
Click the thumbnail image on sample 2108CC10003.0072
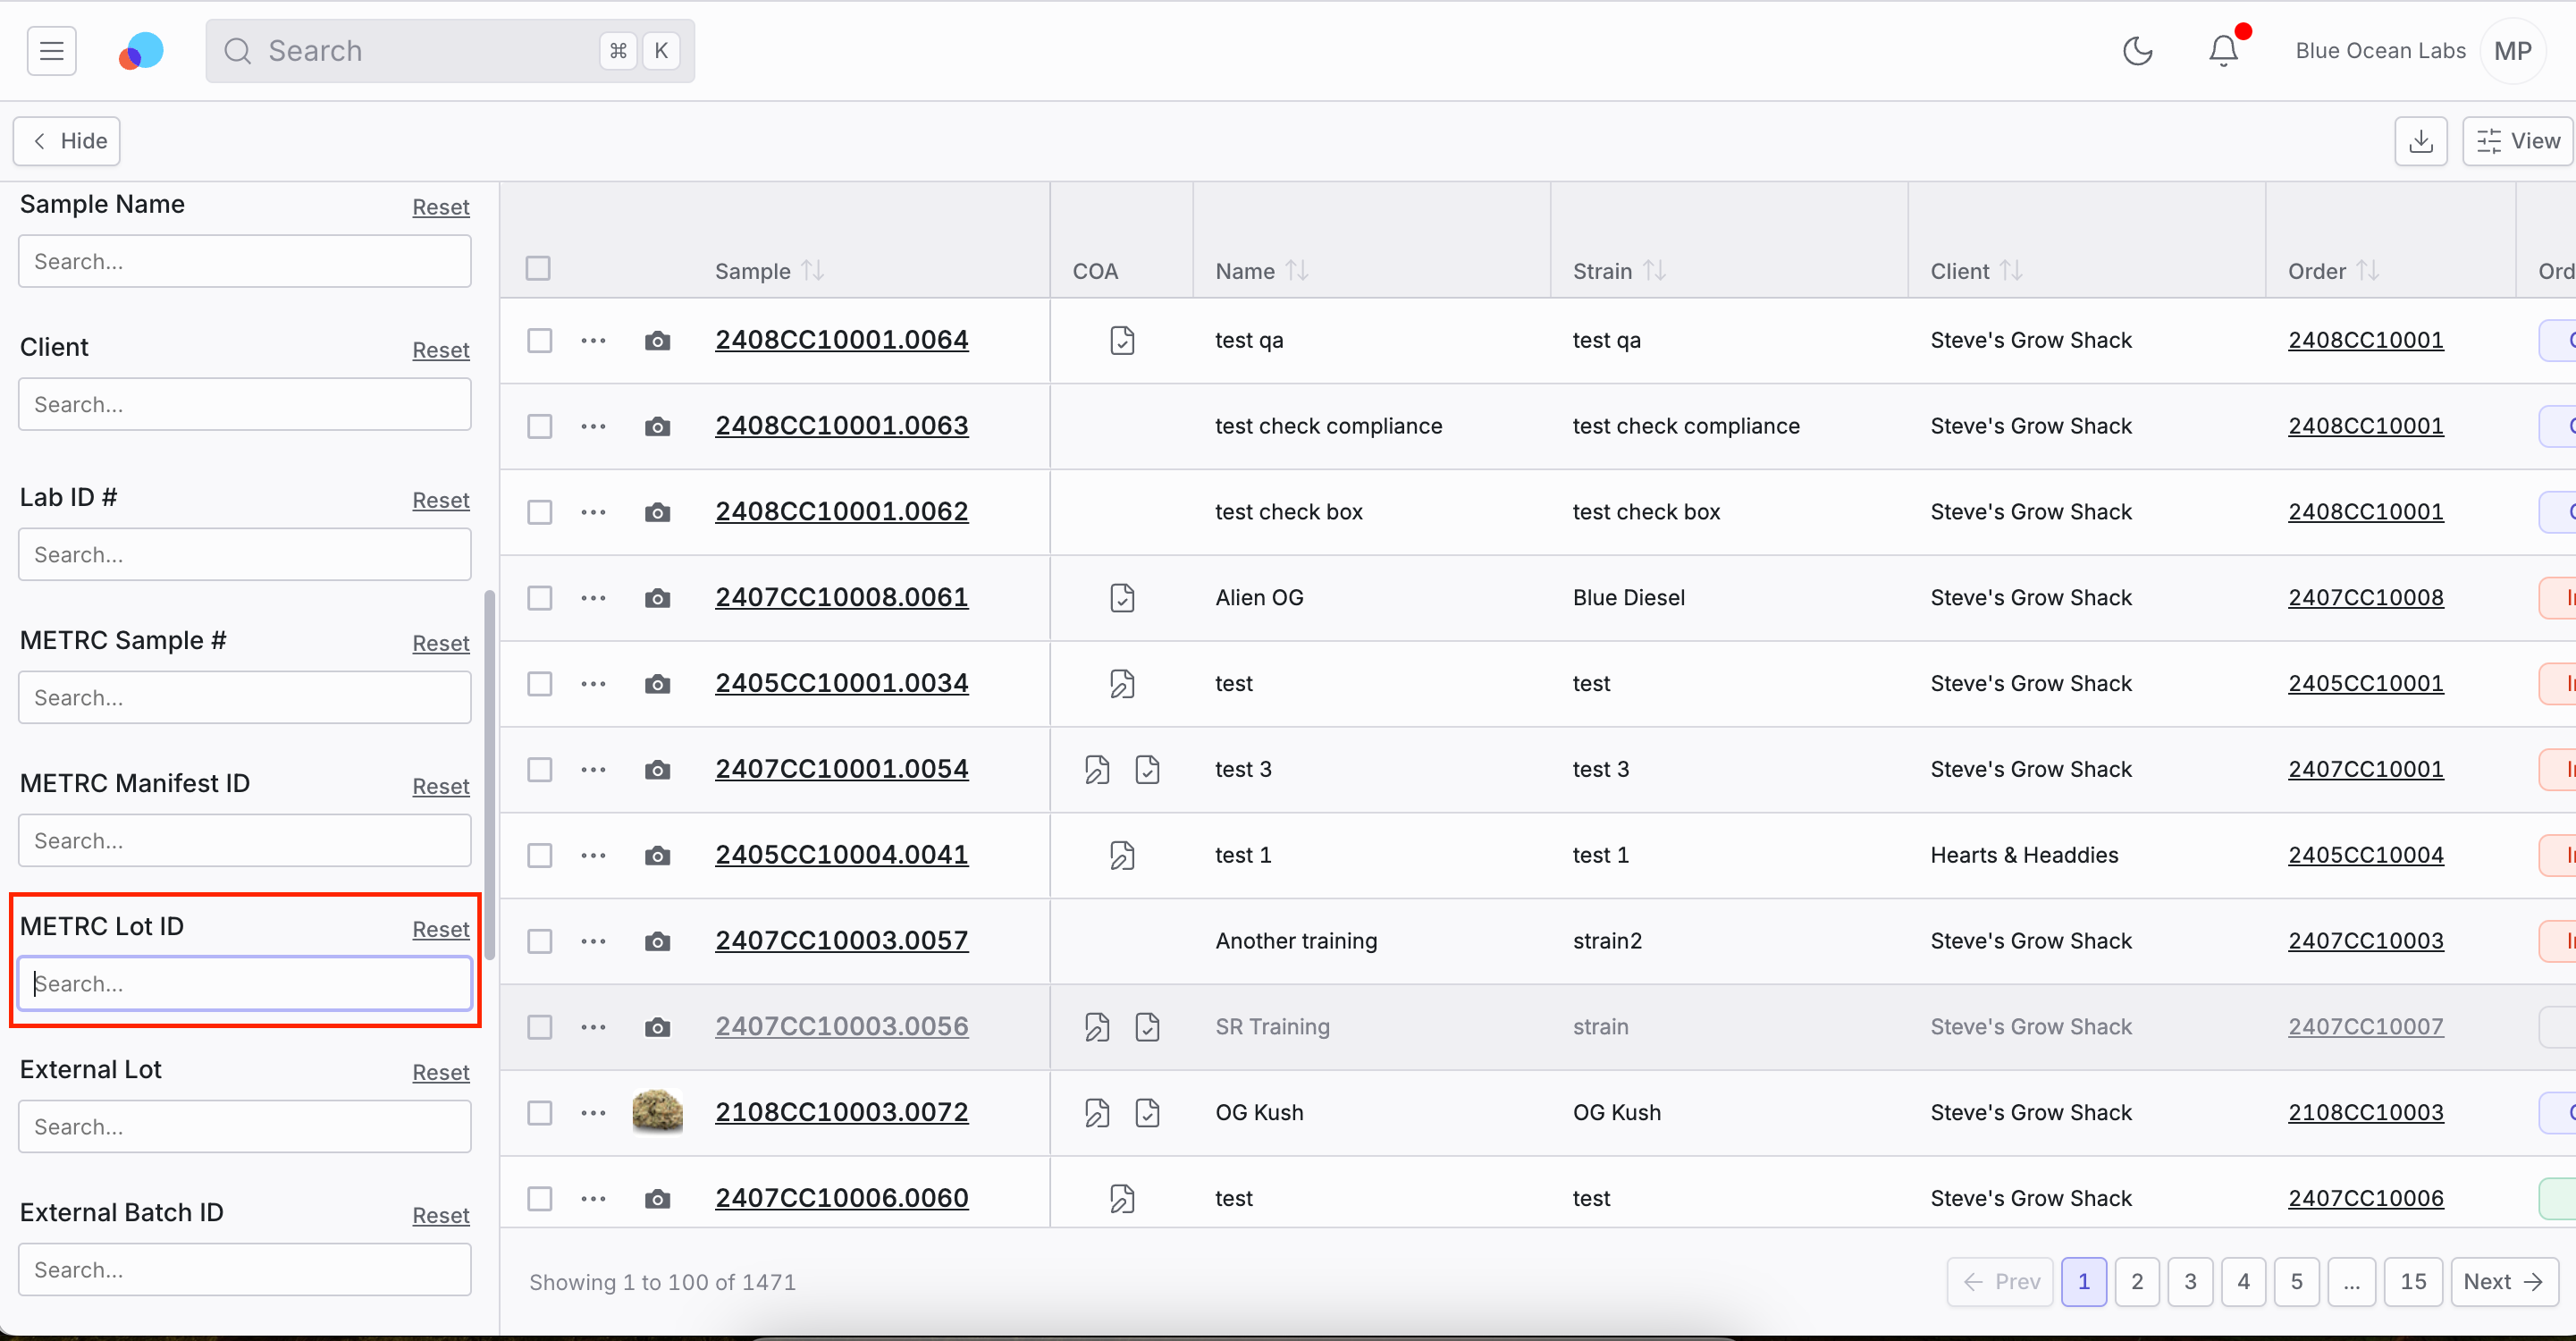tap(656, 1111)
